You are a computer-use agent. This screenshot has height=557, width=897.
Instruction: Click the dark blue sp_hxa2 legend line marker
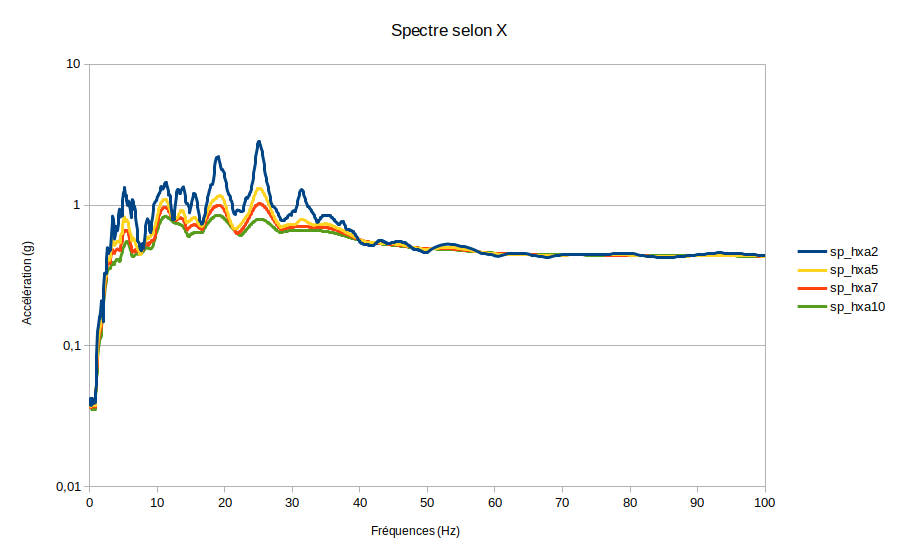(811, 252)
